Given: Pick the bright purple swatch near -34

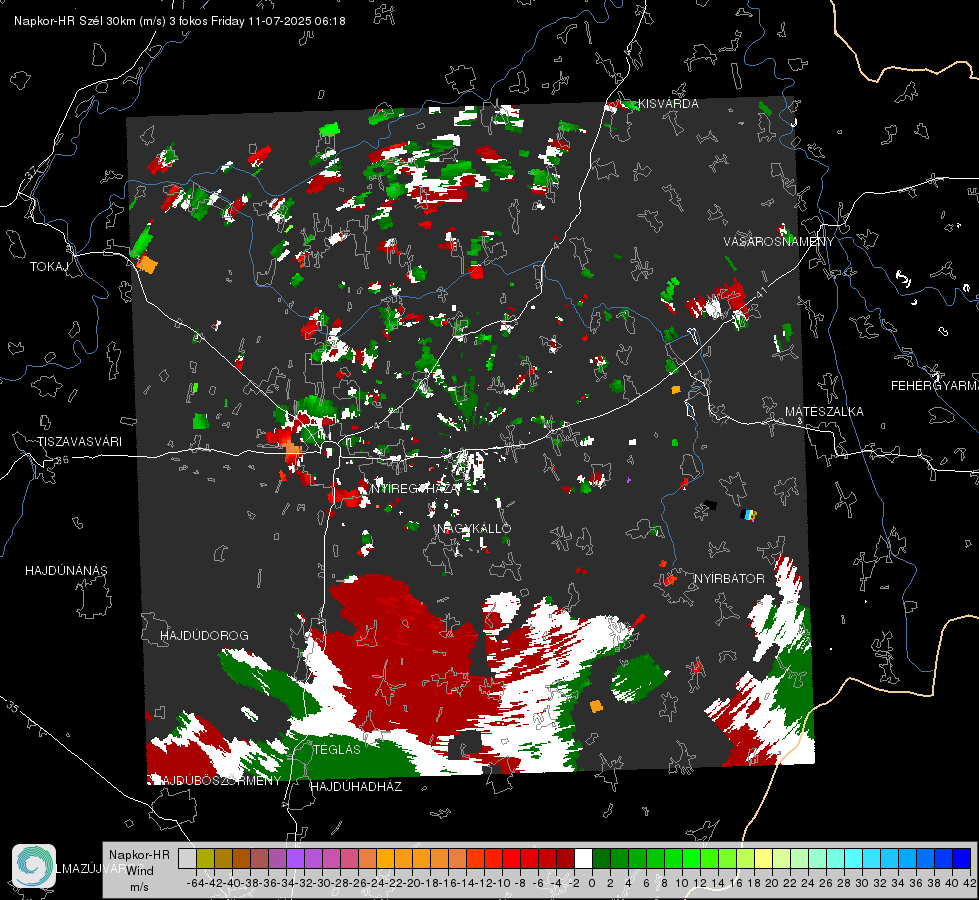Looking at the screenshot, I should click(295, 859).
